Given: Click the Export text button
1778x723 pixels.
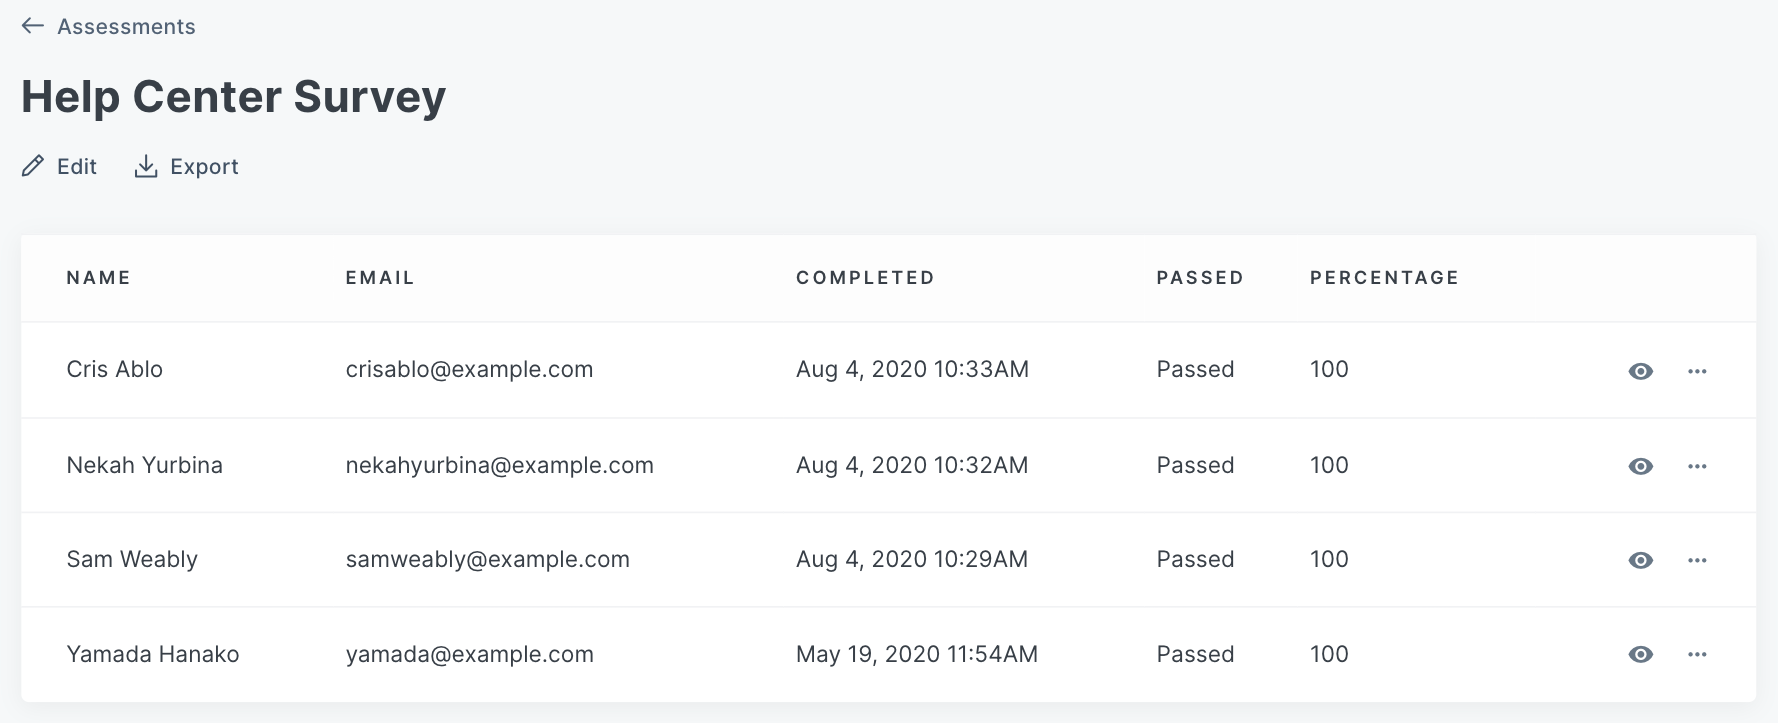Looking at the screenshot, I should [x=204, y=167].
